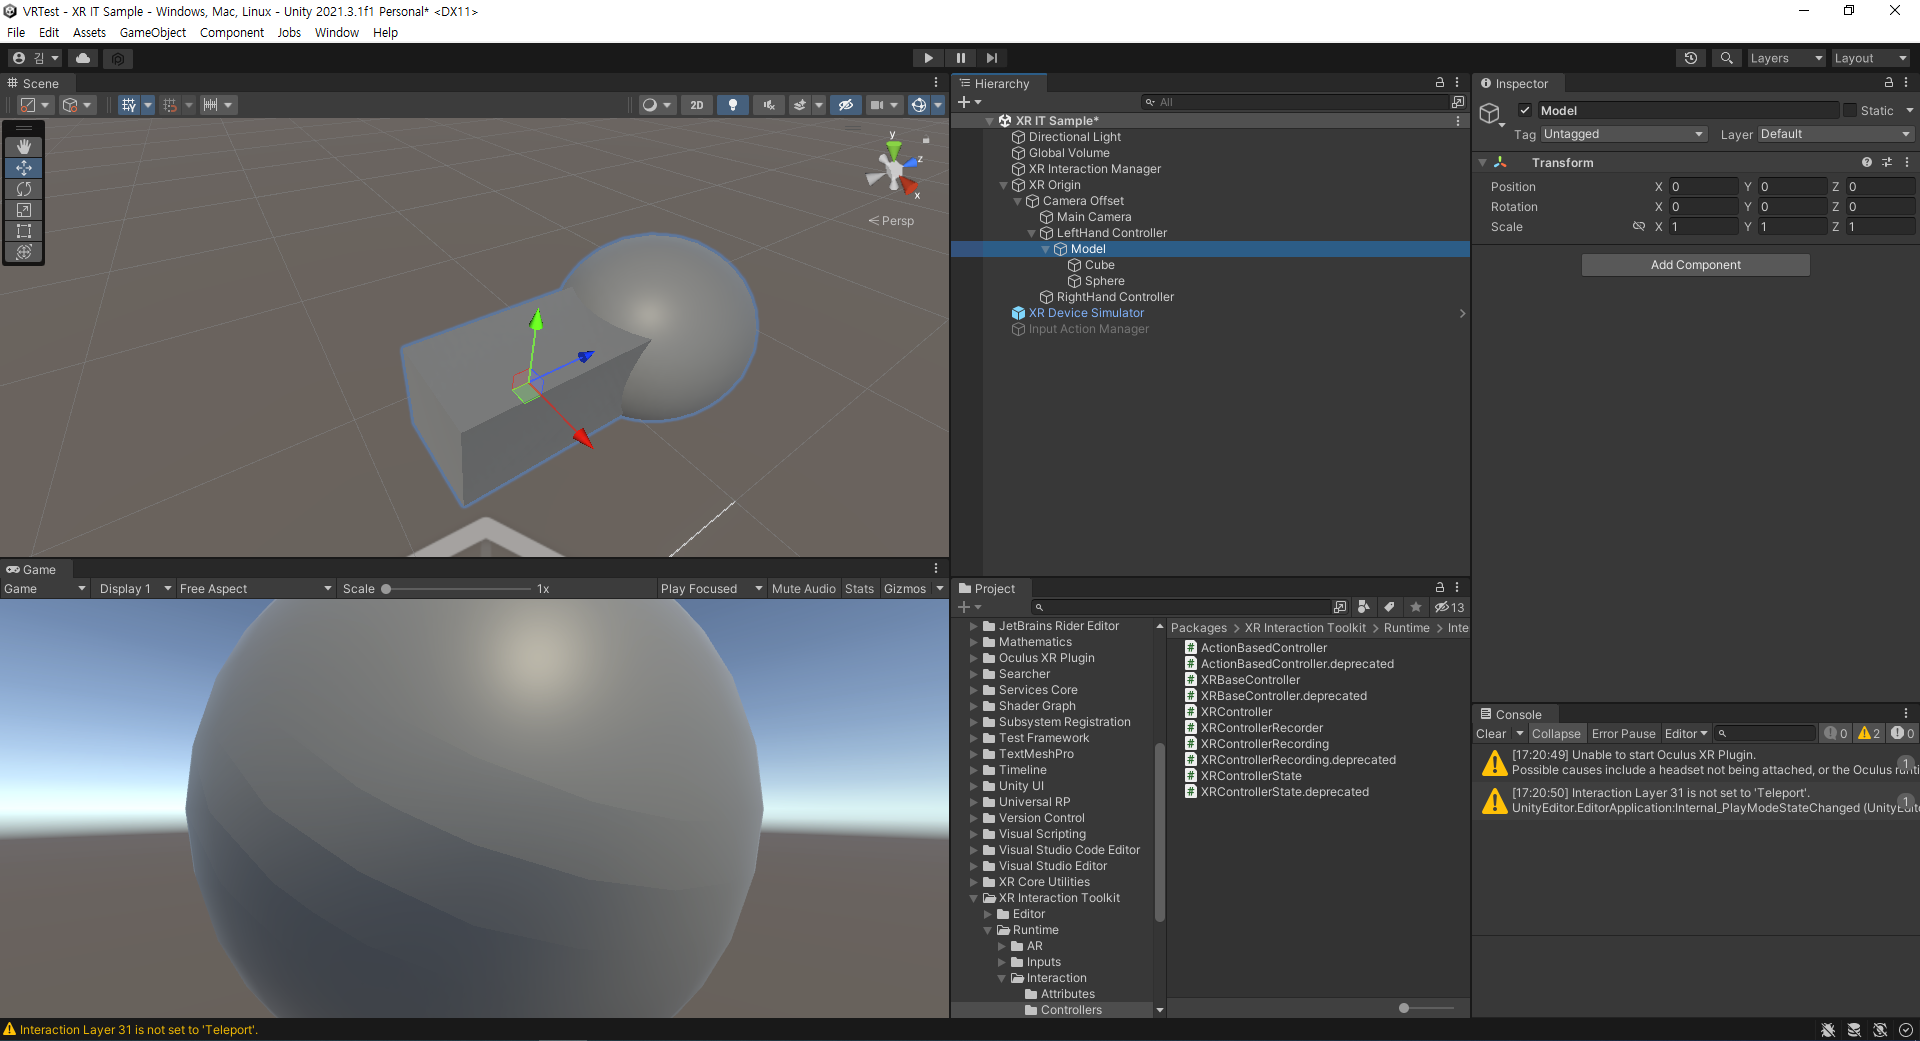Open the Package Manager cube icon
This screenshot has height=1041, width=1920.
(118, 58)
